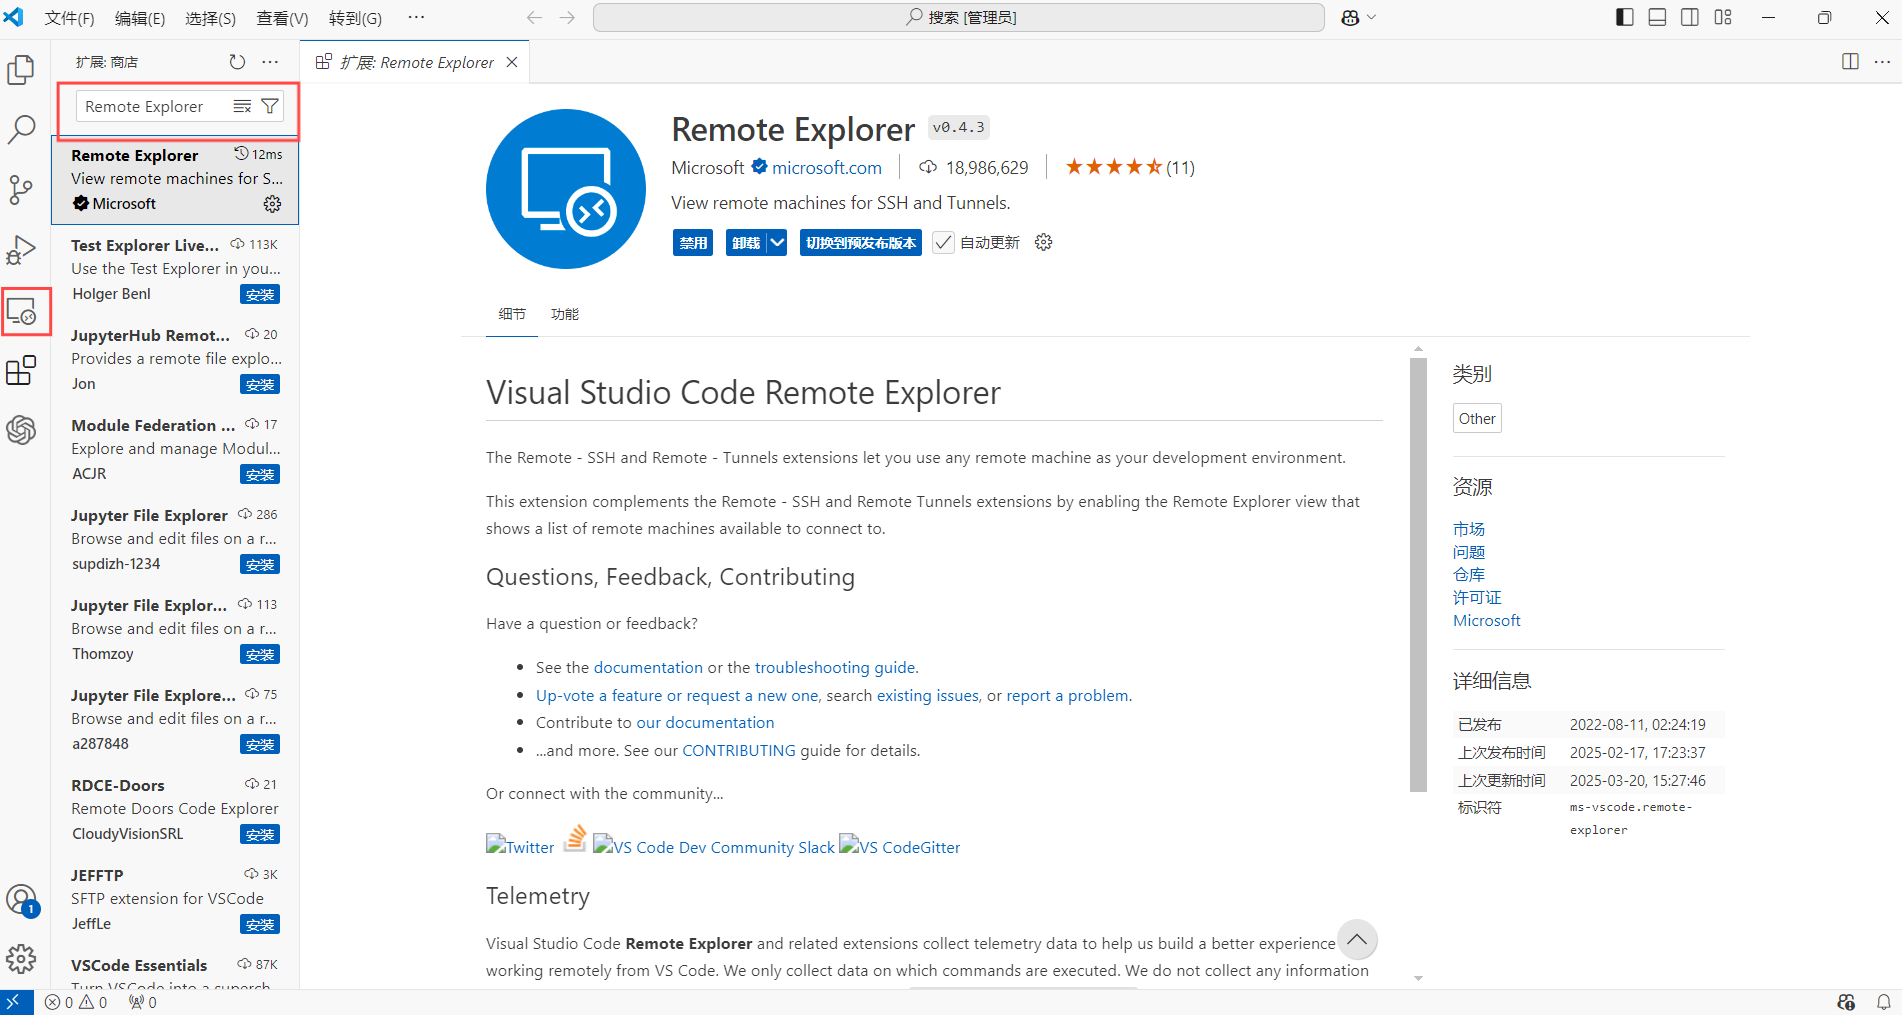Open microsoft.com publisher link

(x=827, y=168)
